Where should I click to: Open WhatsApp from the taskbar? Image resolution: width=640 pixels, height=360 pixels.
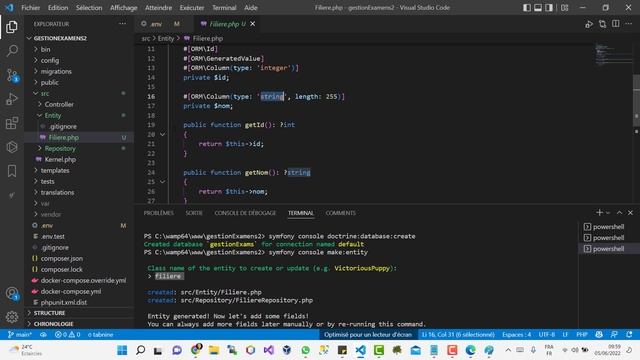pyautogui.click(x=305, y=350)
